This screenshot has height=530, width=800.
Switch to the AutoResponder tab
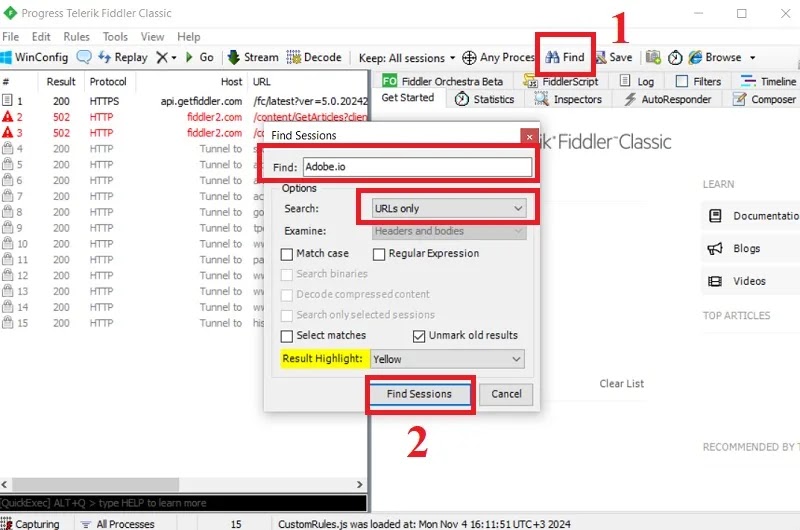tap(668, 99)
